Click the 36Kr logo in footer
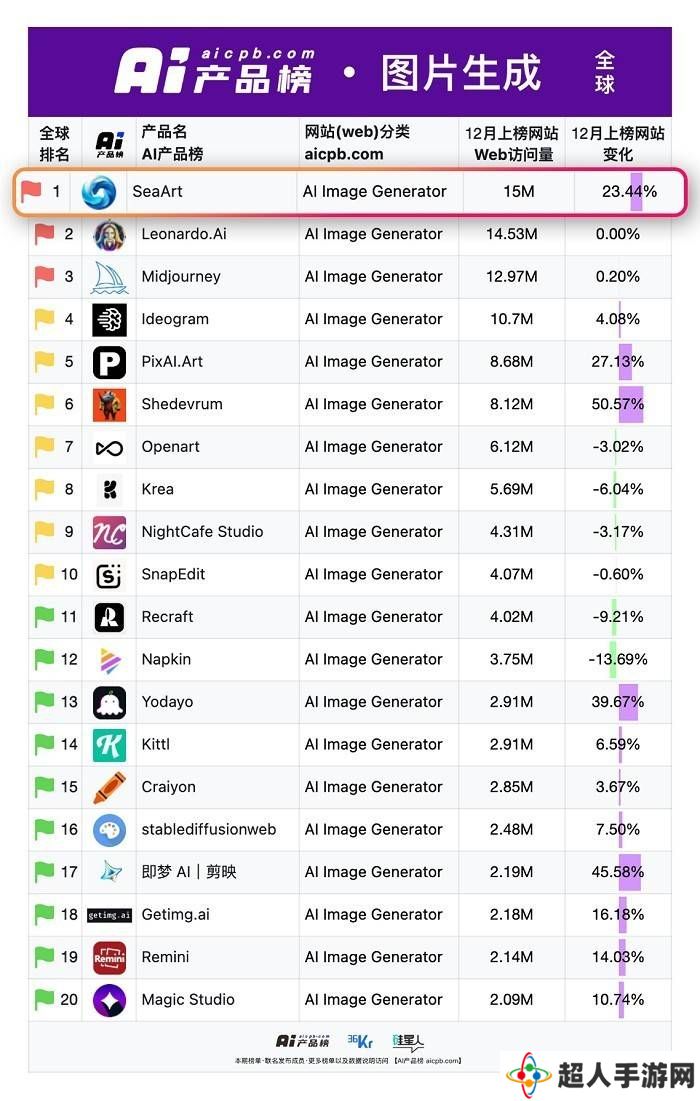Screen dimensions: 700x1101 [x=359, y=1041]
